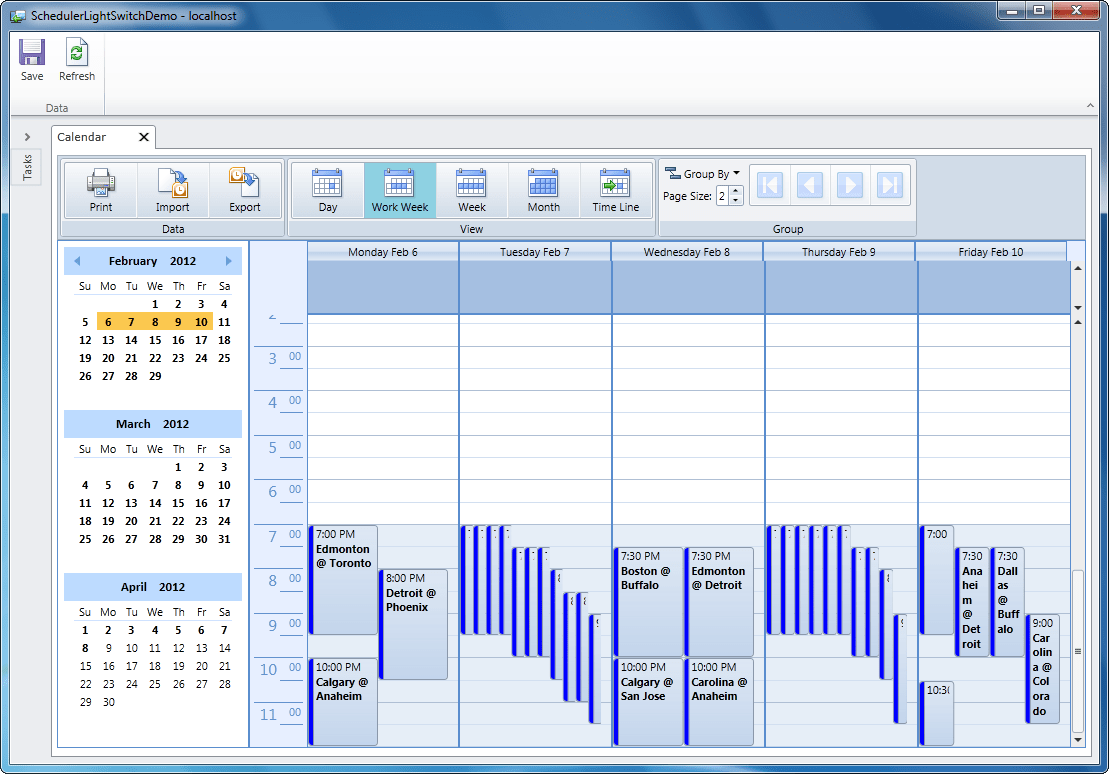Toggle the Week view button
1109x774 pixels.
(x=471, y=189)
